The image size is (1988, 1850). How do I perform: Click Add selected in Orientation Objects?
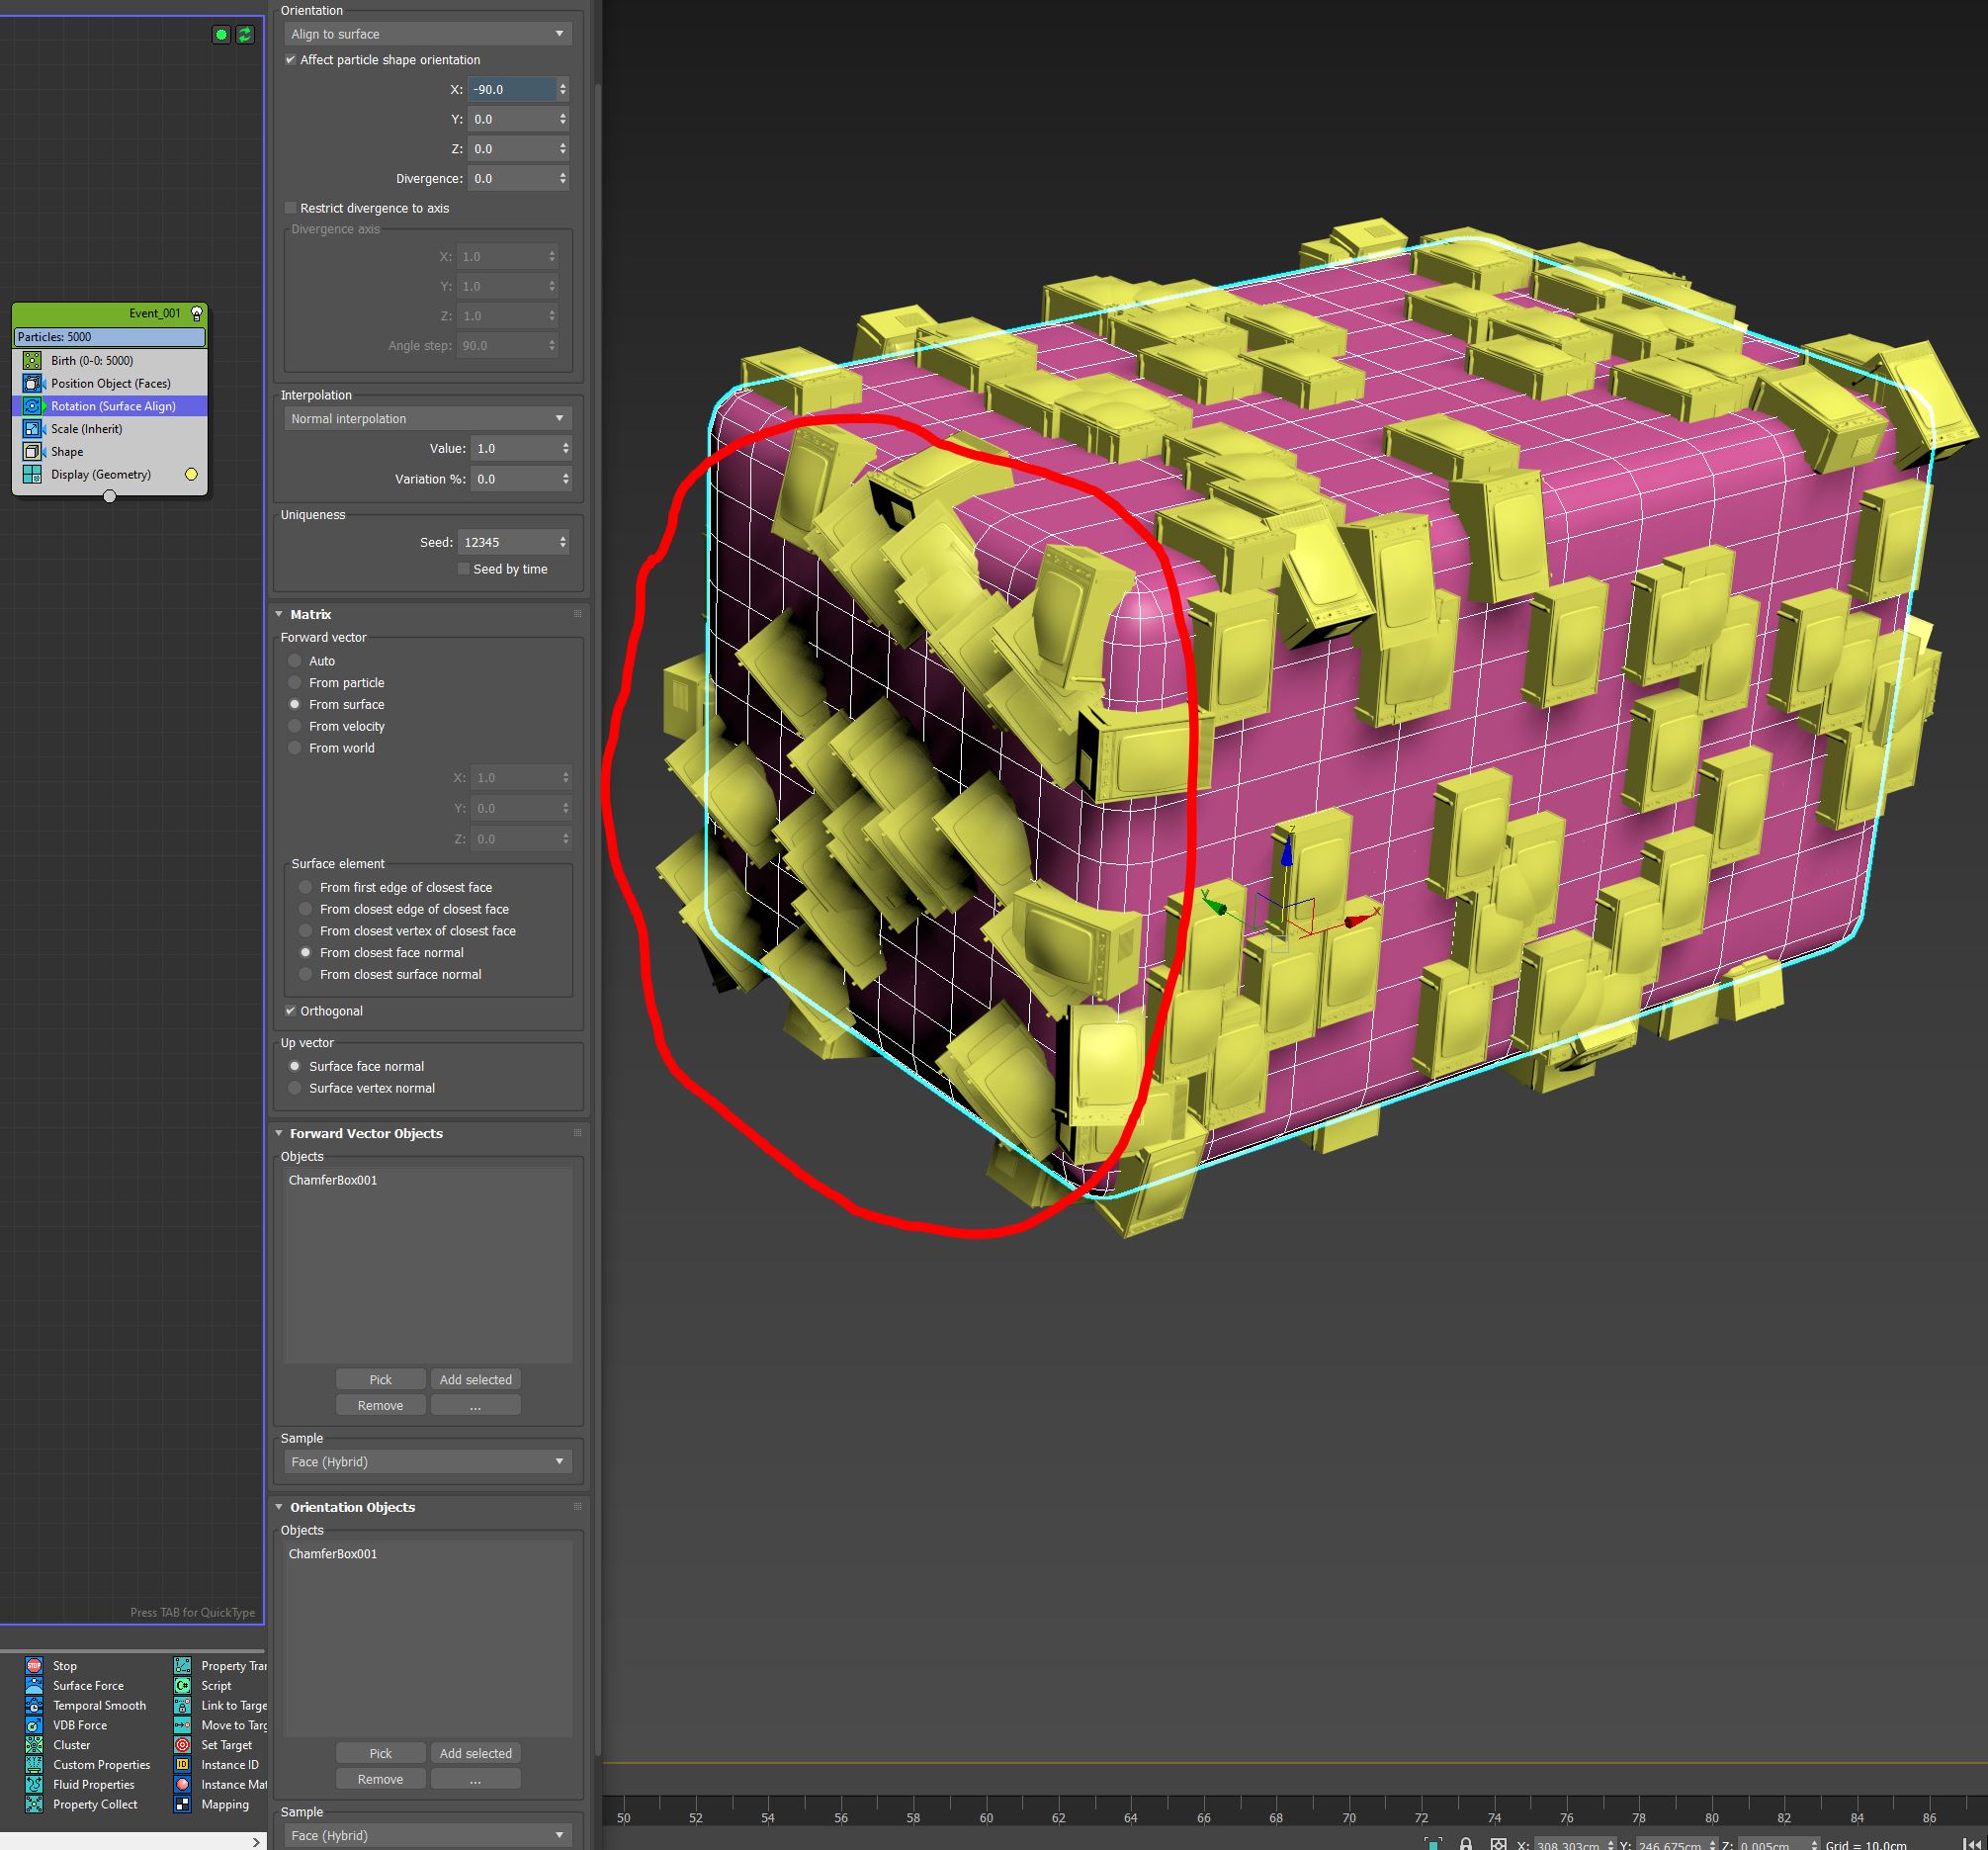pyautogui.click(x=475, y=1754)
